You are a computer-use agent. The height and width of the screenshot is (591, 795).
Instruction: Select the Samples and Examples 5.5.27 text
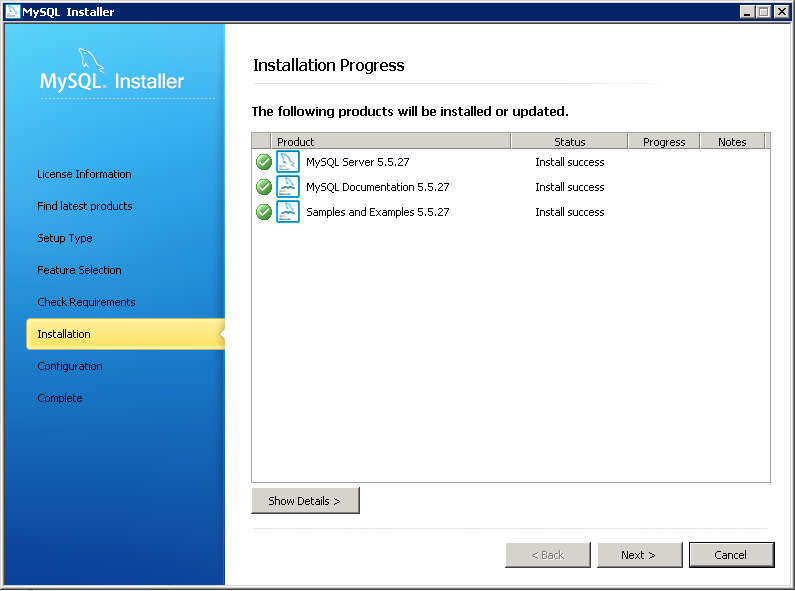[378, 212]
